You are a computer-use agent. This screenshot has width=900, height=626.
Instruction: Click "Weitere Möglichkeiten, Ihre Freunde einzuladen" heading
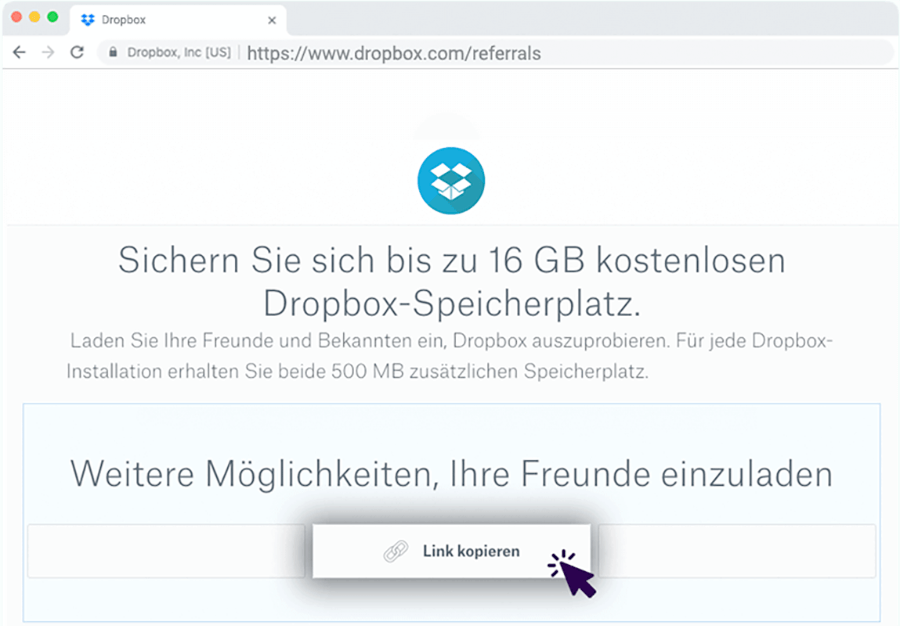450,474
